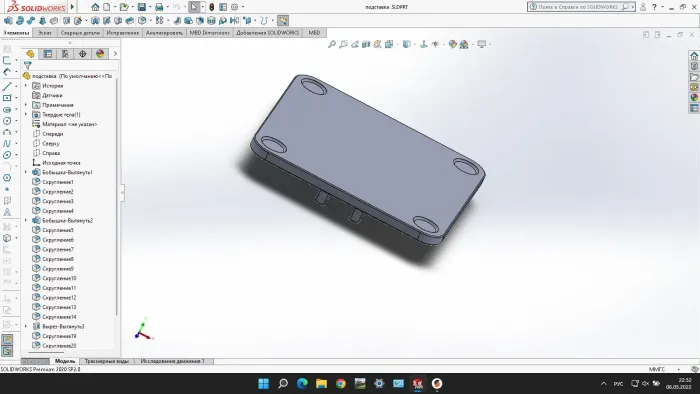Open the DisplayManager color ball tab
The width and height of the screenshot is (700, 394).
(x=100, y=54)
